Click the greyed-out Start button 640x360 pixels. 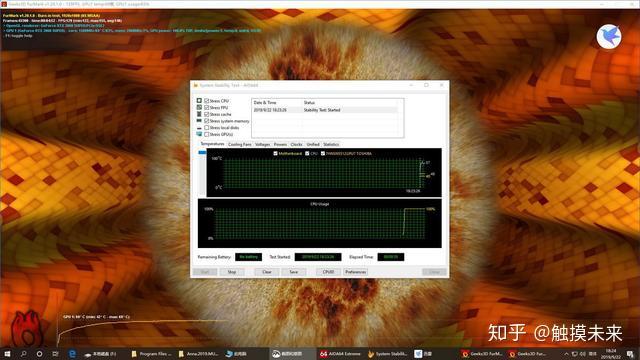pos(205,272)
